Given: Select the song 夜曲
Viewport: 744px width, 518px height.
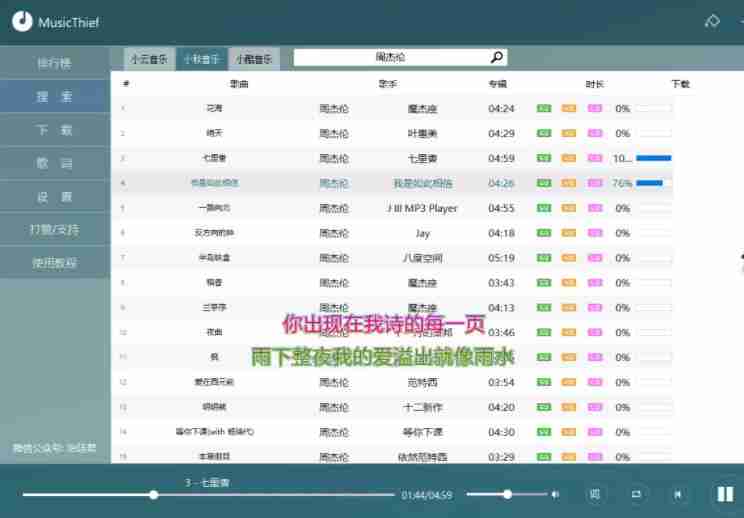Looking at the screenshot, I should click(214, 332).
